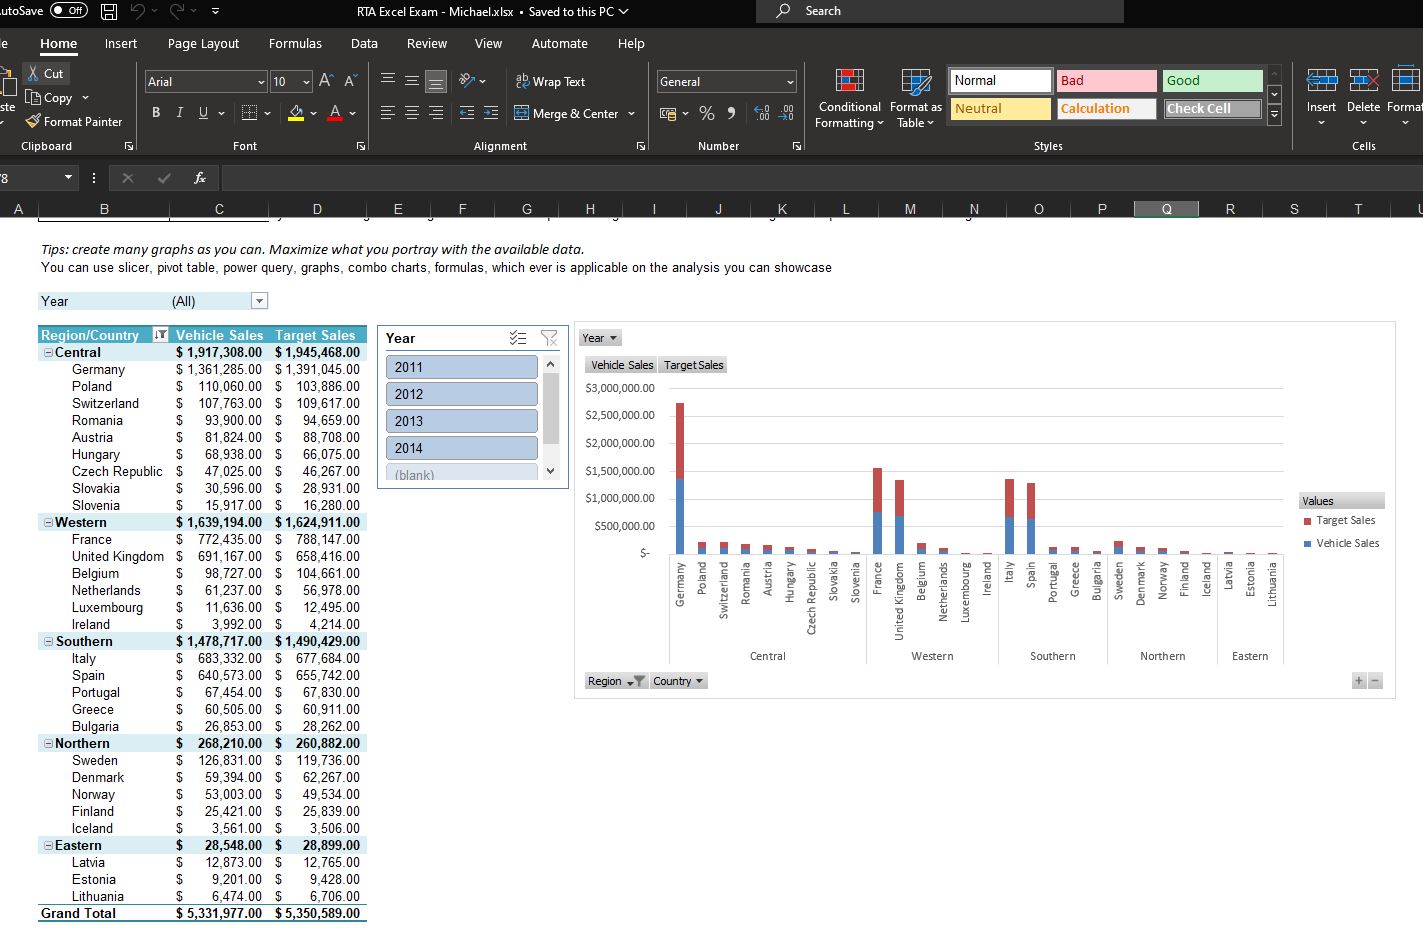Open the Automate tab
The width and height of the screenshot is (1423, 948).
click(560, 44)
